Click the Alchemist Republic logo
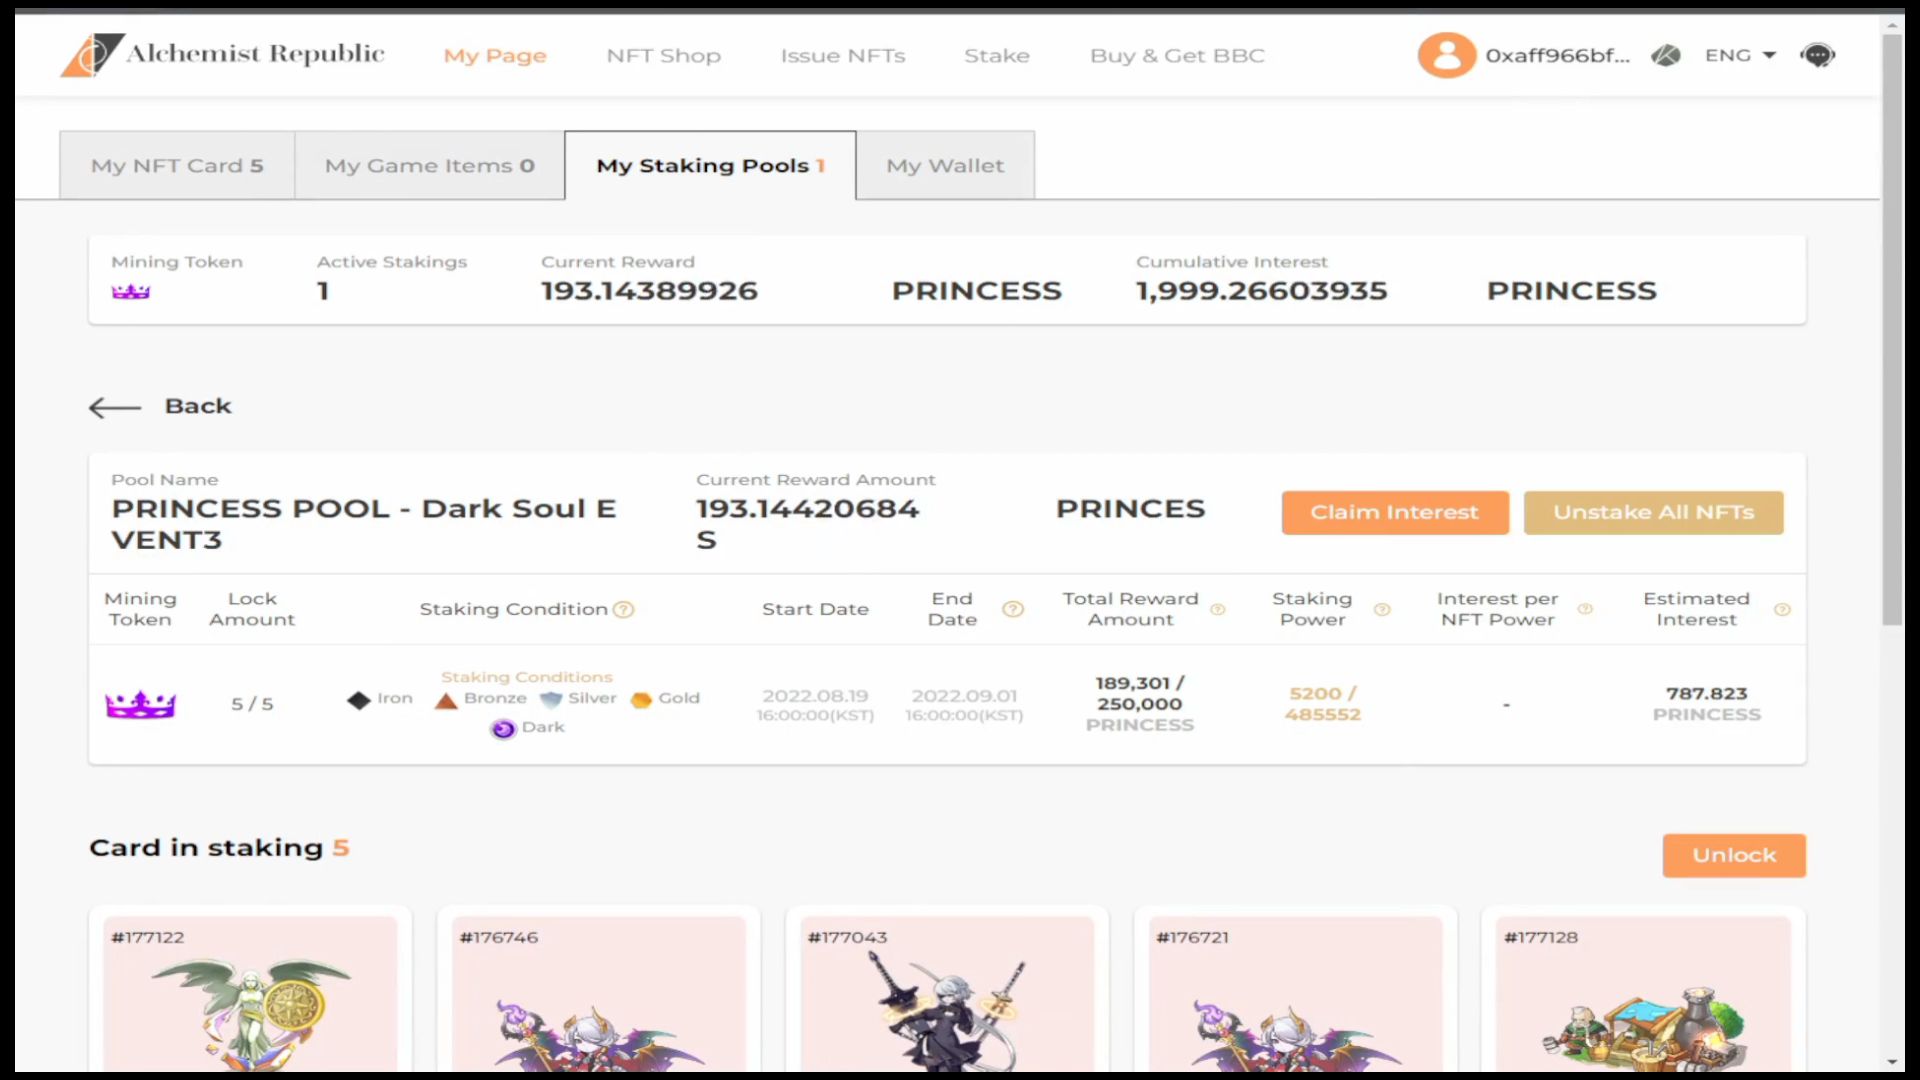The width and height of the screenshot is (1920, 1080). [222, 55]
